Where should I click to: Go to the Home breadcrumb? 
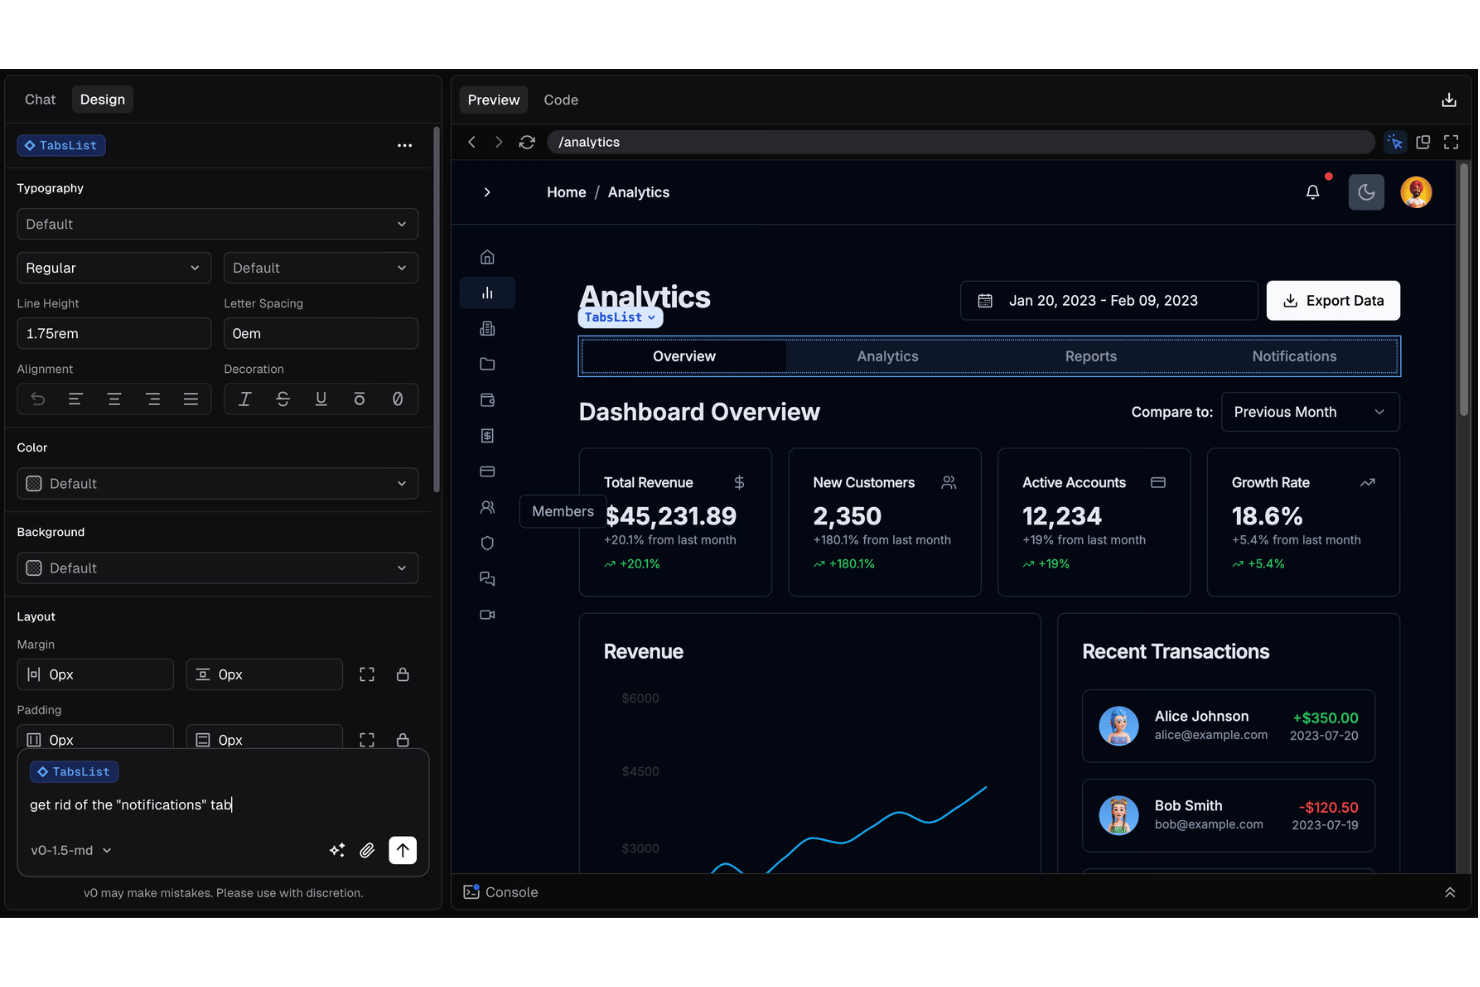click(x=566, y=192)
